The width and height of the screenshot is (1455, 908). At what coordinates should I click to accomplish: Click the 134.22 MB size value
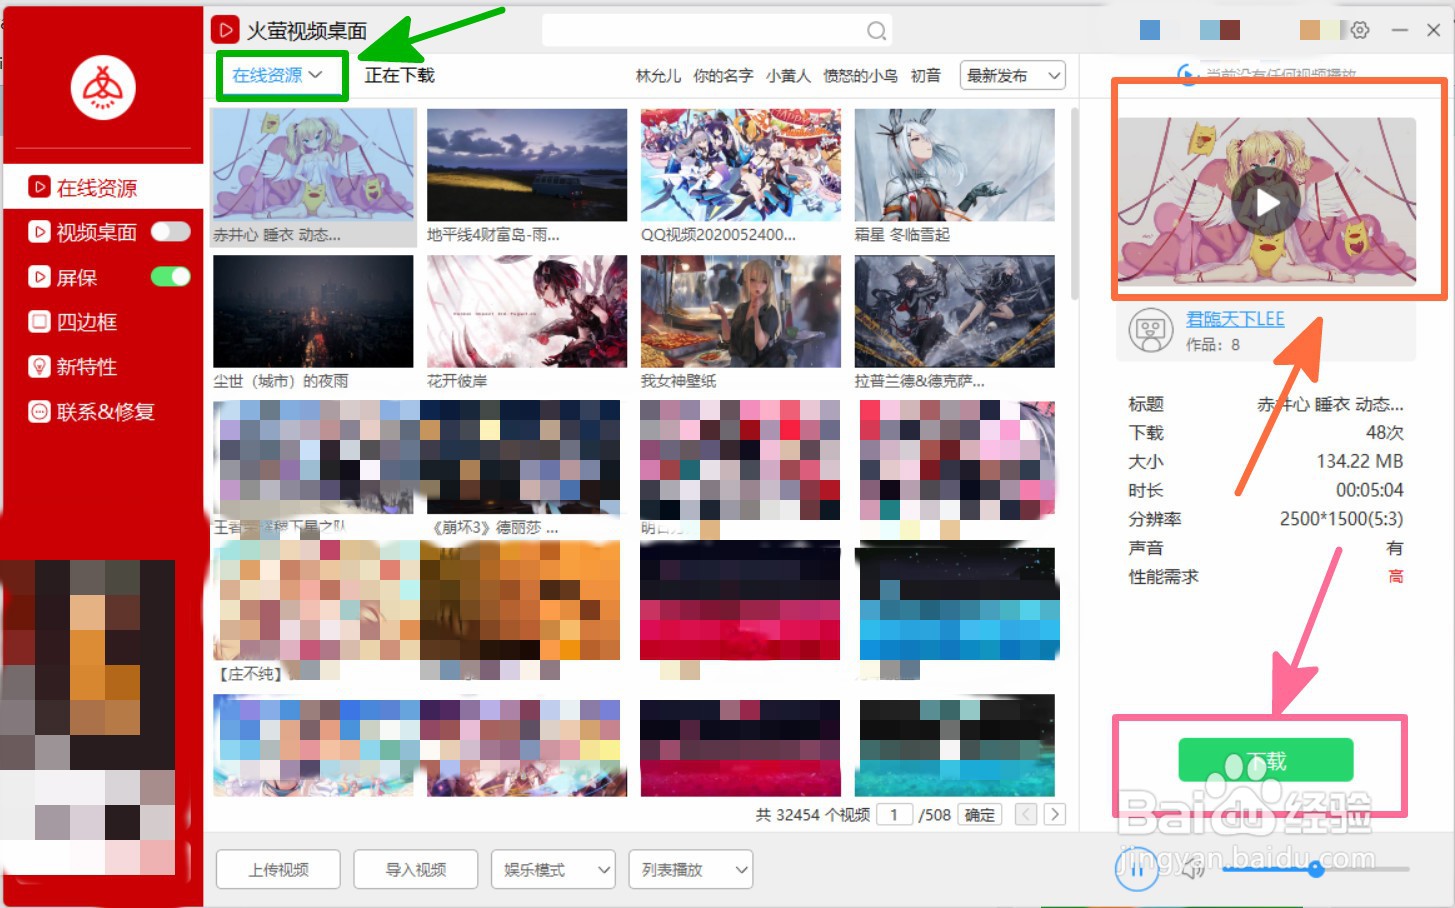click(x=1359, y=461)
